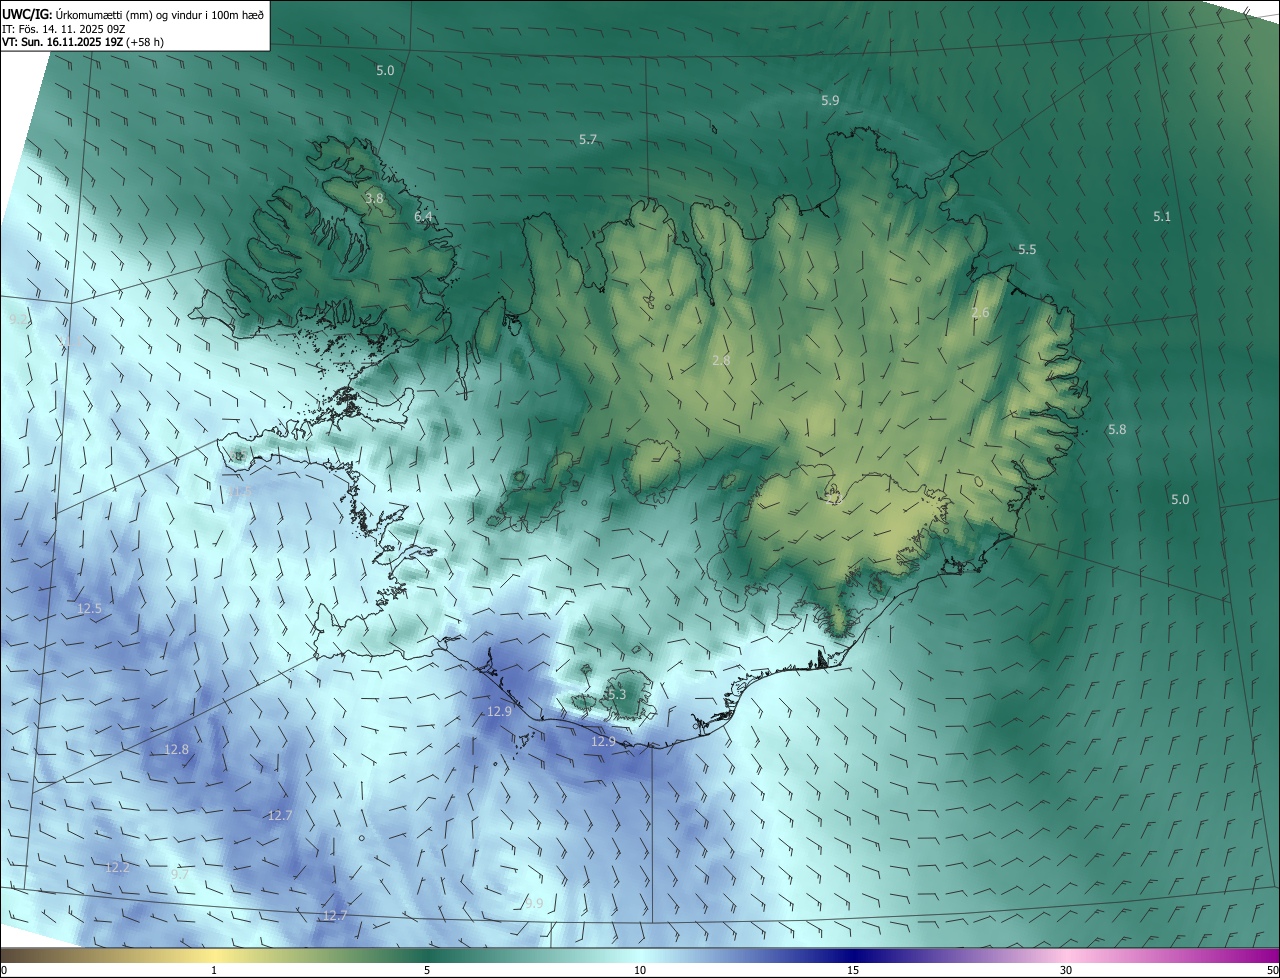1280x978 pixels.
Task: Select the 5.7 precipitable water label
Action: click(588, 140)
